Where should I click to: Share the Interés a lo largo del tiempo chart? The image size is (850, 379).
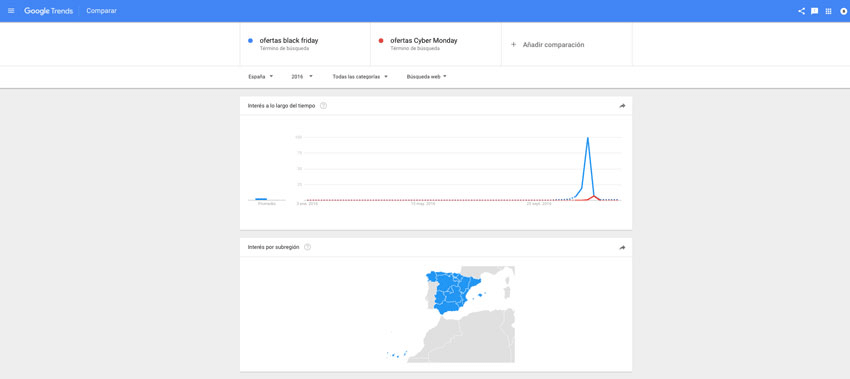[x=622, y=106]
